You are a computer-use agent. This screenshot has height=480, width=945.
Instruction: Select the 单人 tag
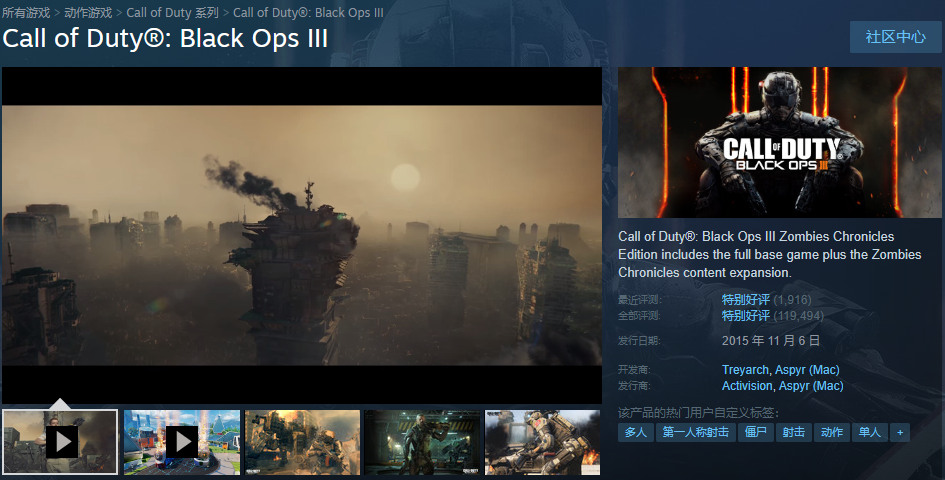(x=870, y=432)
